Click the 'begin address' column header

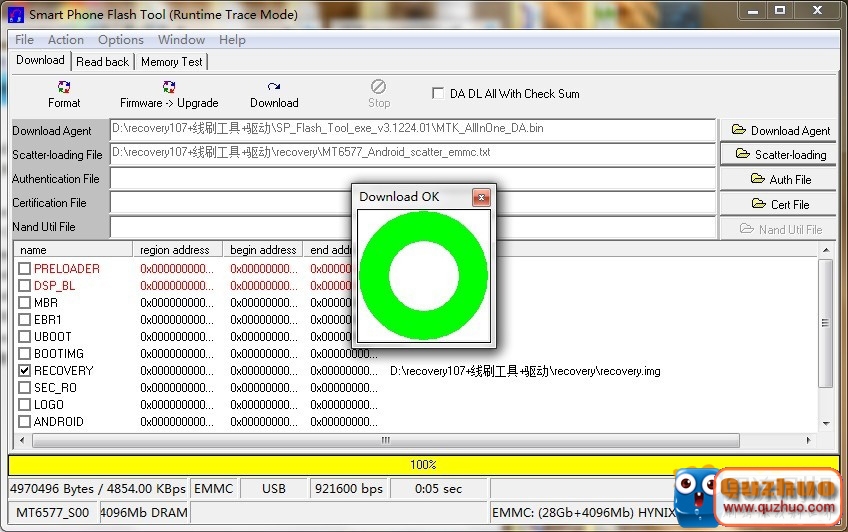(x=263, y=250)
